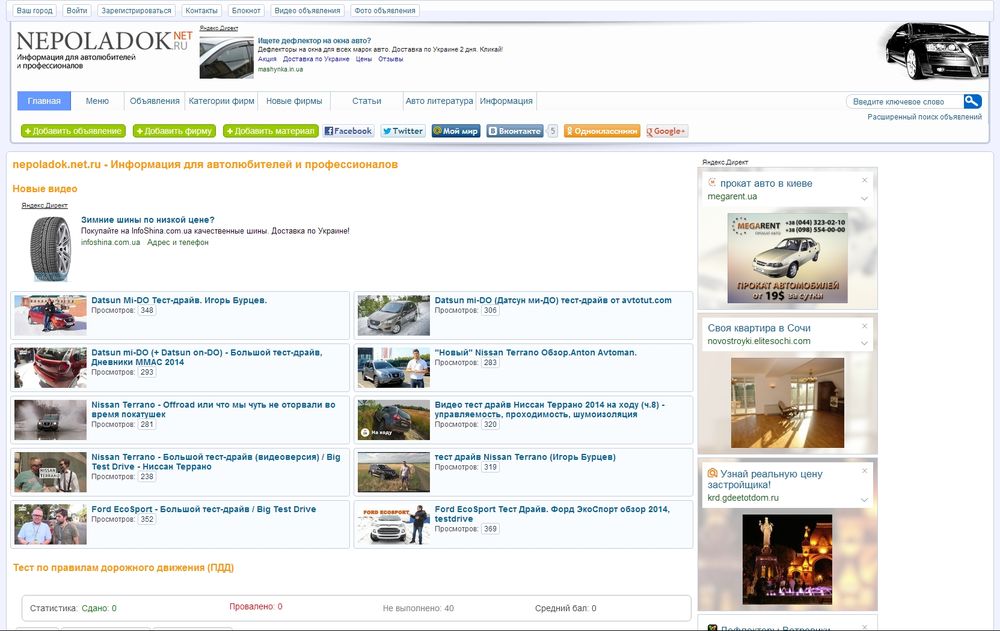
Task: Open Расширенный поиск объявлений link
Action: 924,117
